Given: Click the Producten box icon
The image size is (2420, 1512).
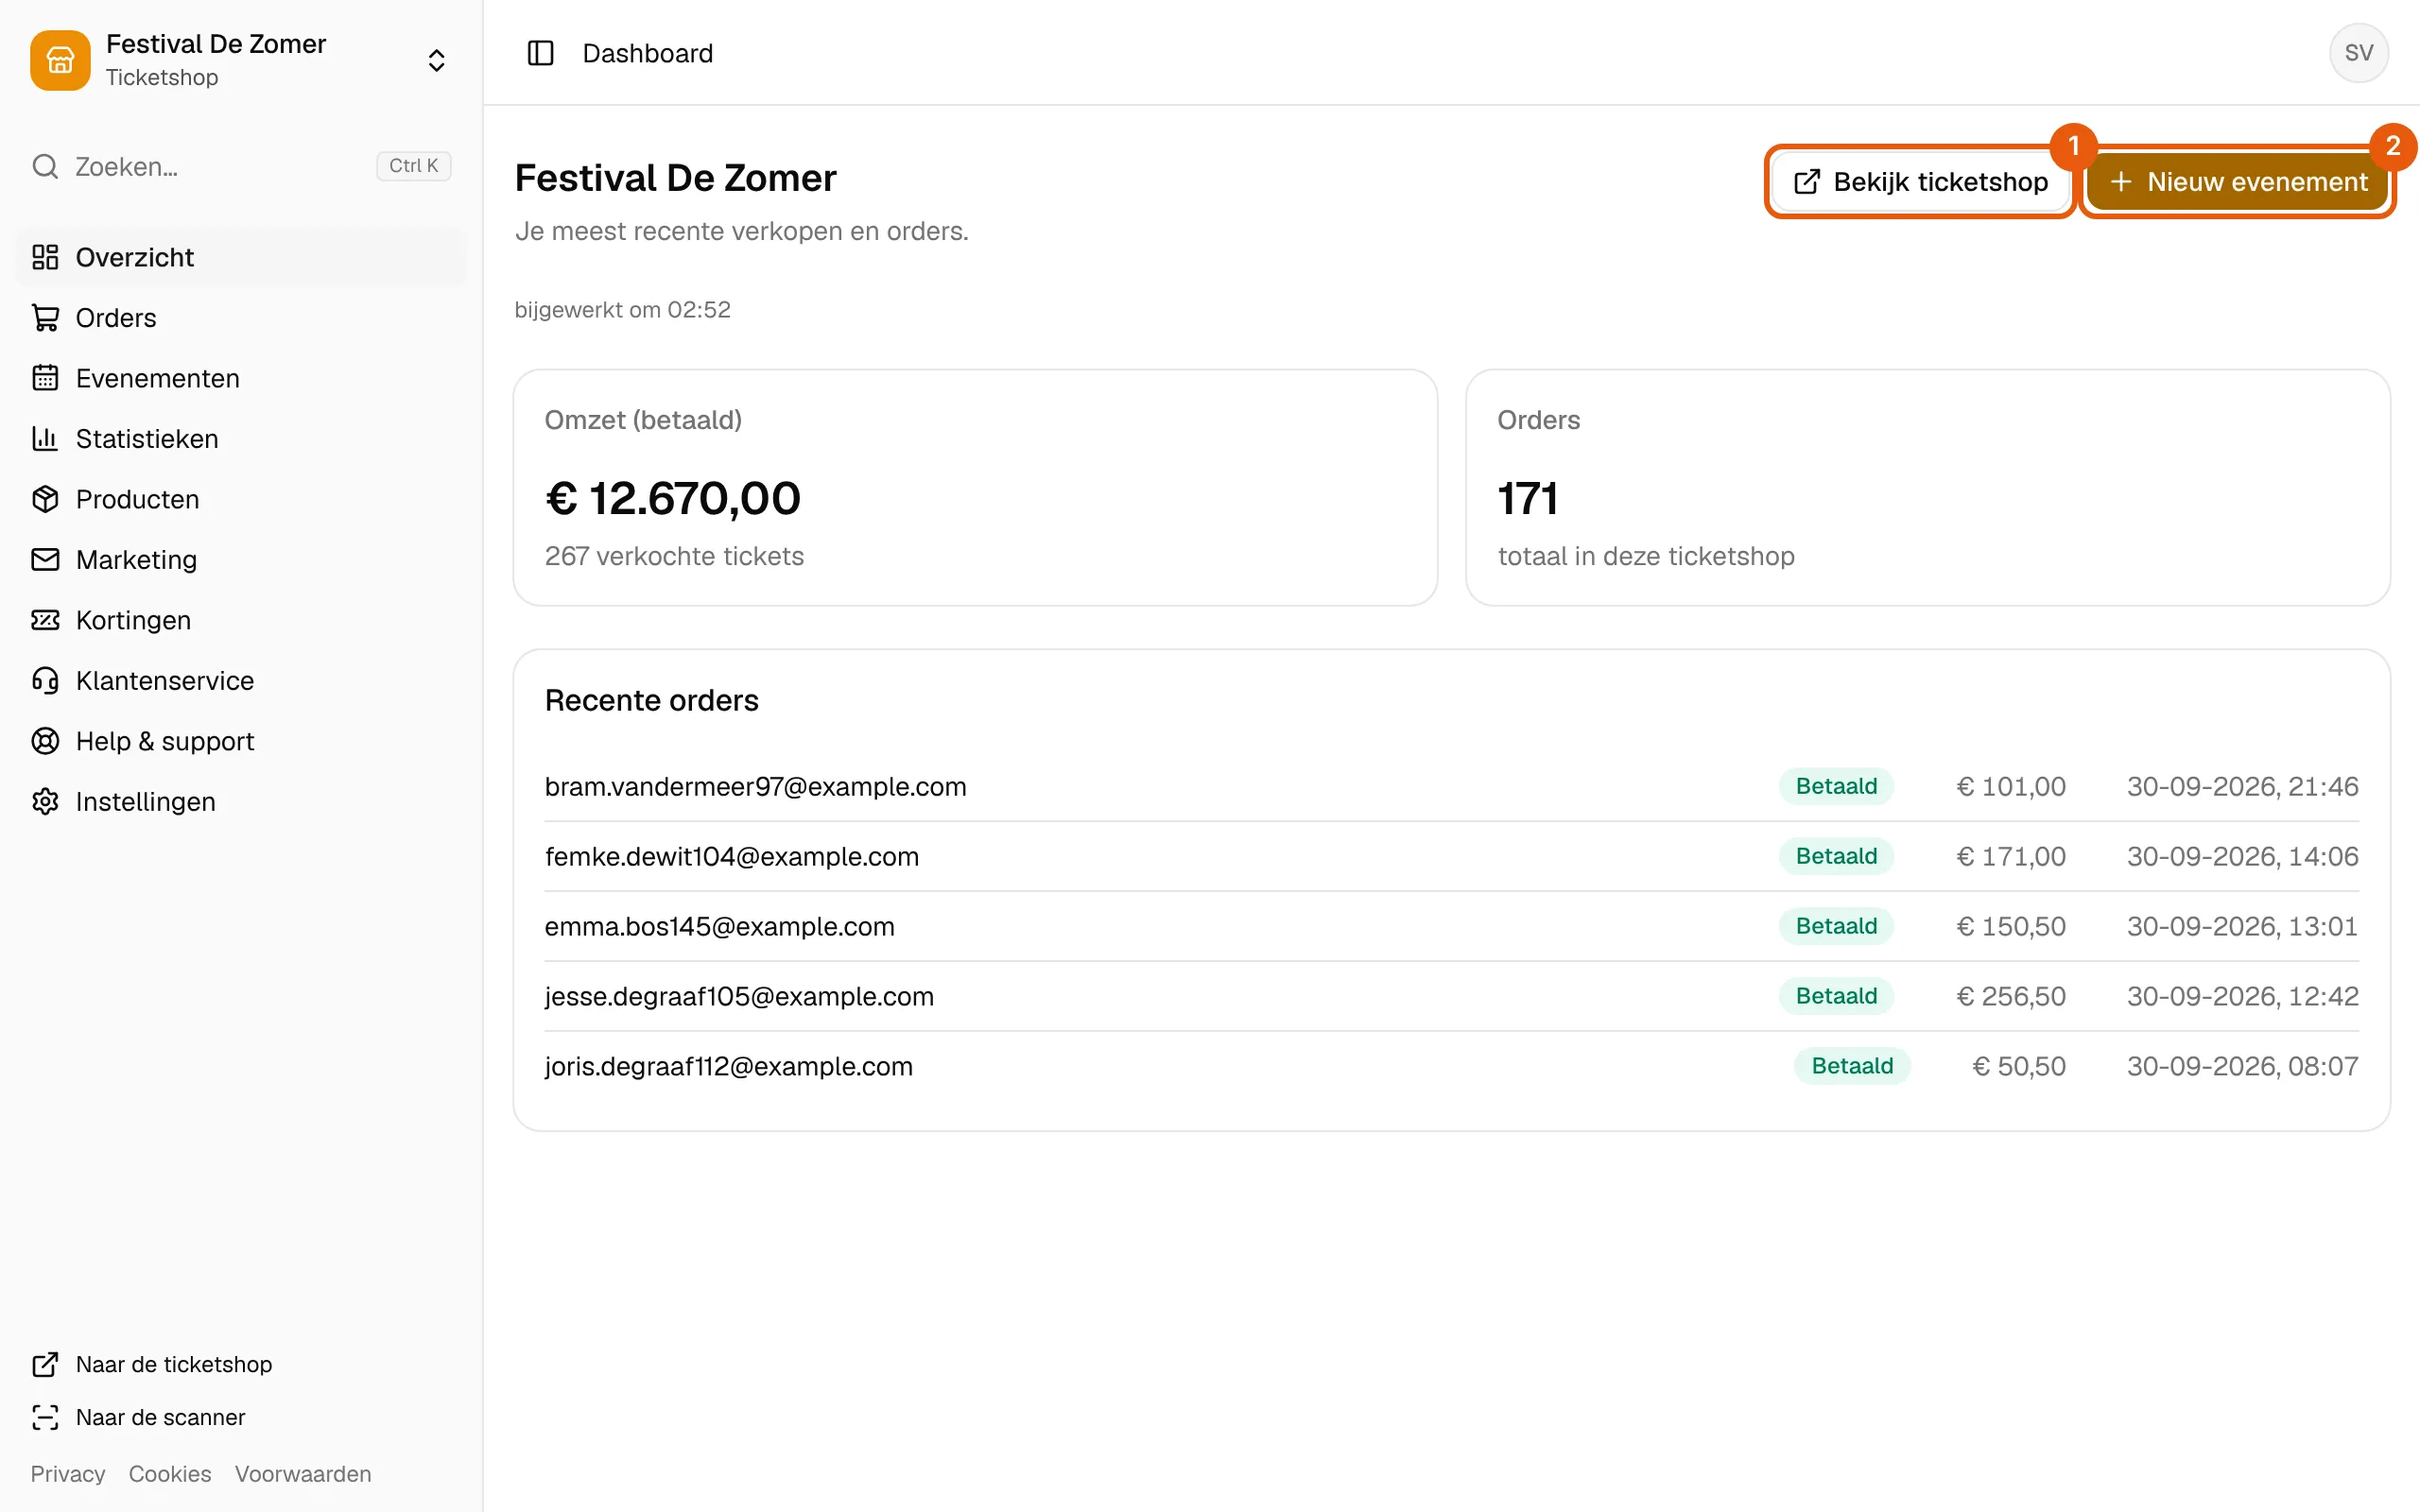Looking at the screenshot, I should tap(45, 499).
